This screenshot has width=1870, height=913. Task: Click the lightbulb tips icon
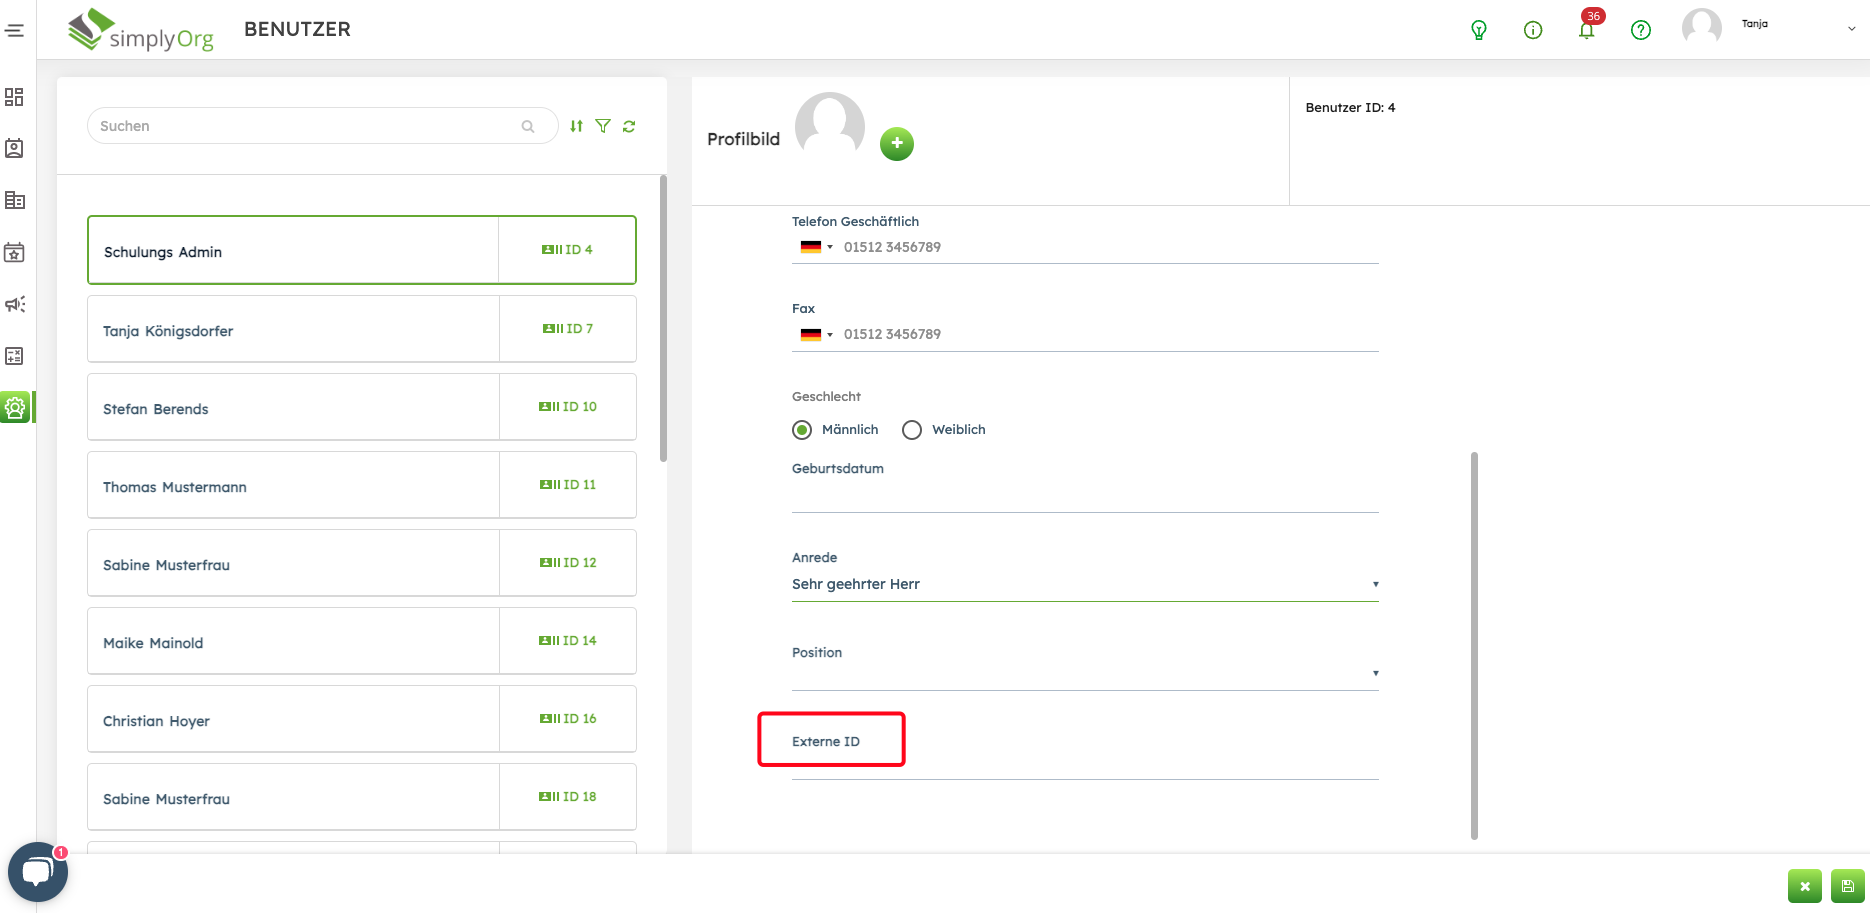[1478, 30]
